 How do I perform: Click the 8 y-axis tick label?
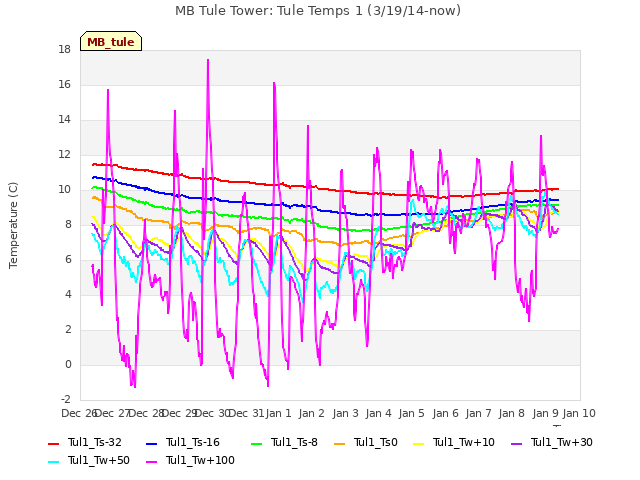click(68, 224)
